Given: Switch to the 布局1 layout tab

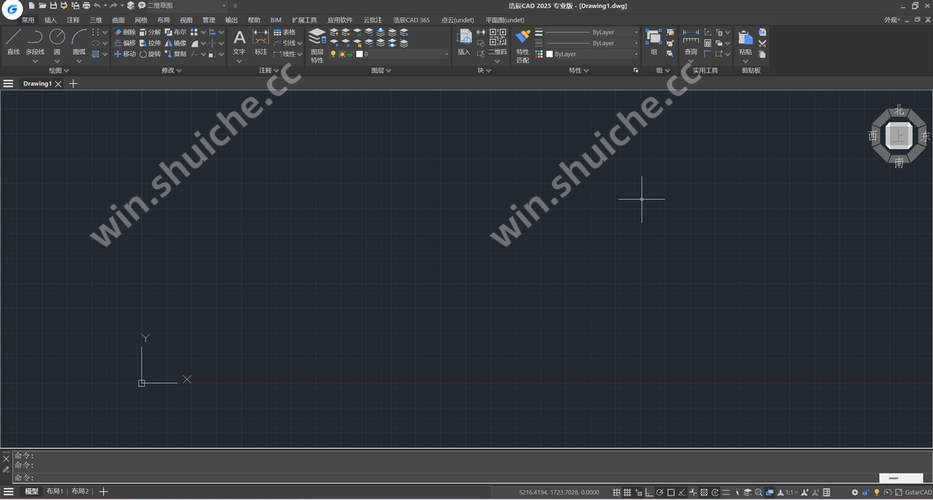Looking at the screenshot, I should point(55,492).
